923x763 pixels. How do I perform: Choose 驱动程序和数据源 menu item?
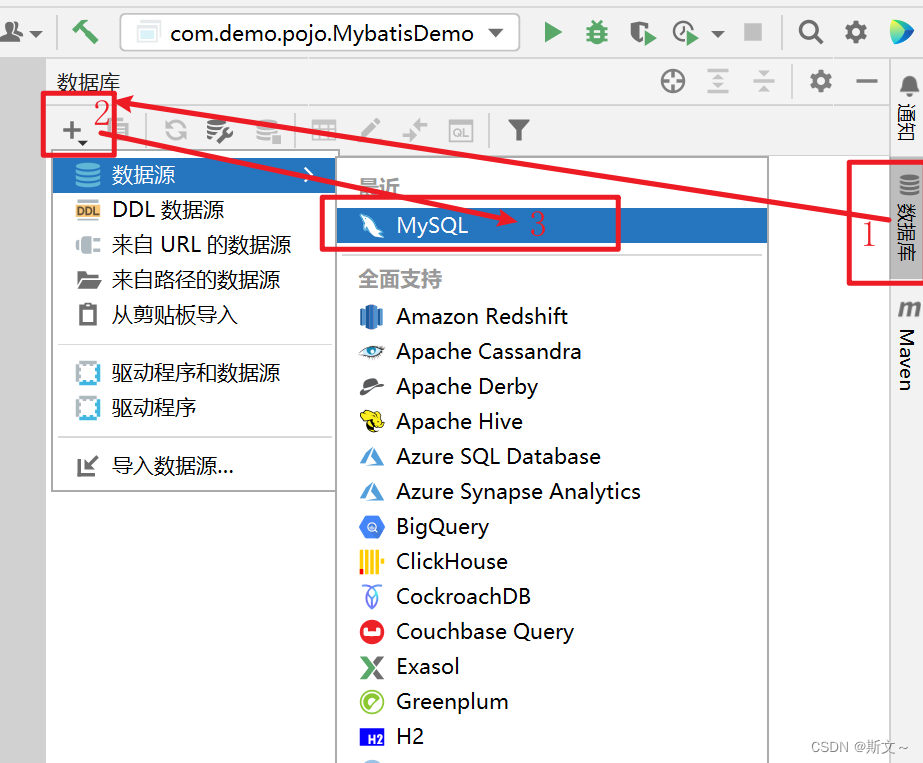pyautogui.click(x=194, y=373)
